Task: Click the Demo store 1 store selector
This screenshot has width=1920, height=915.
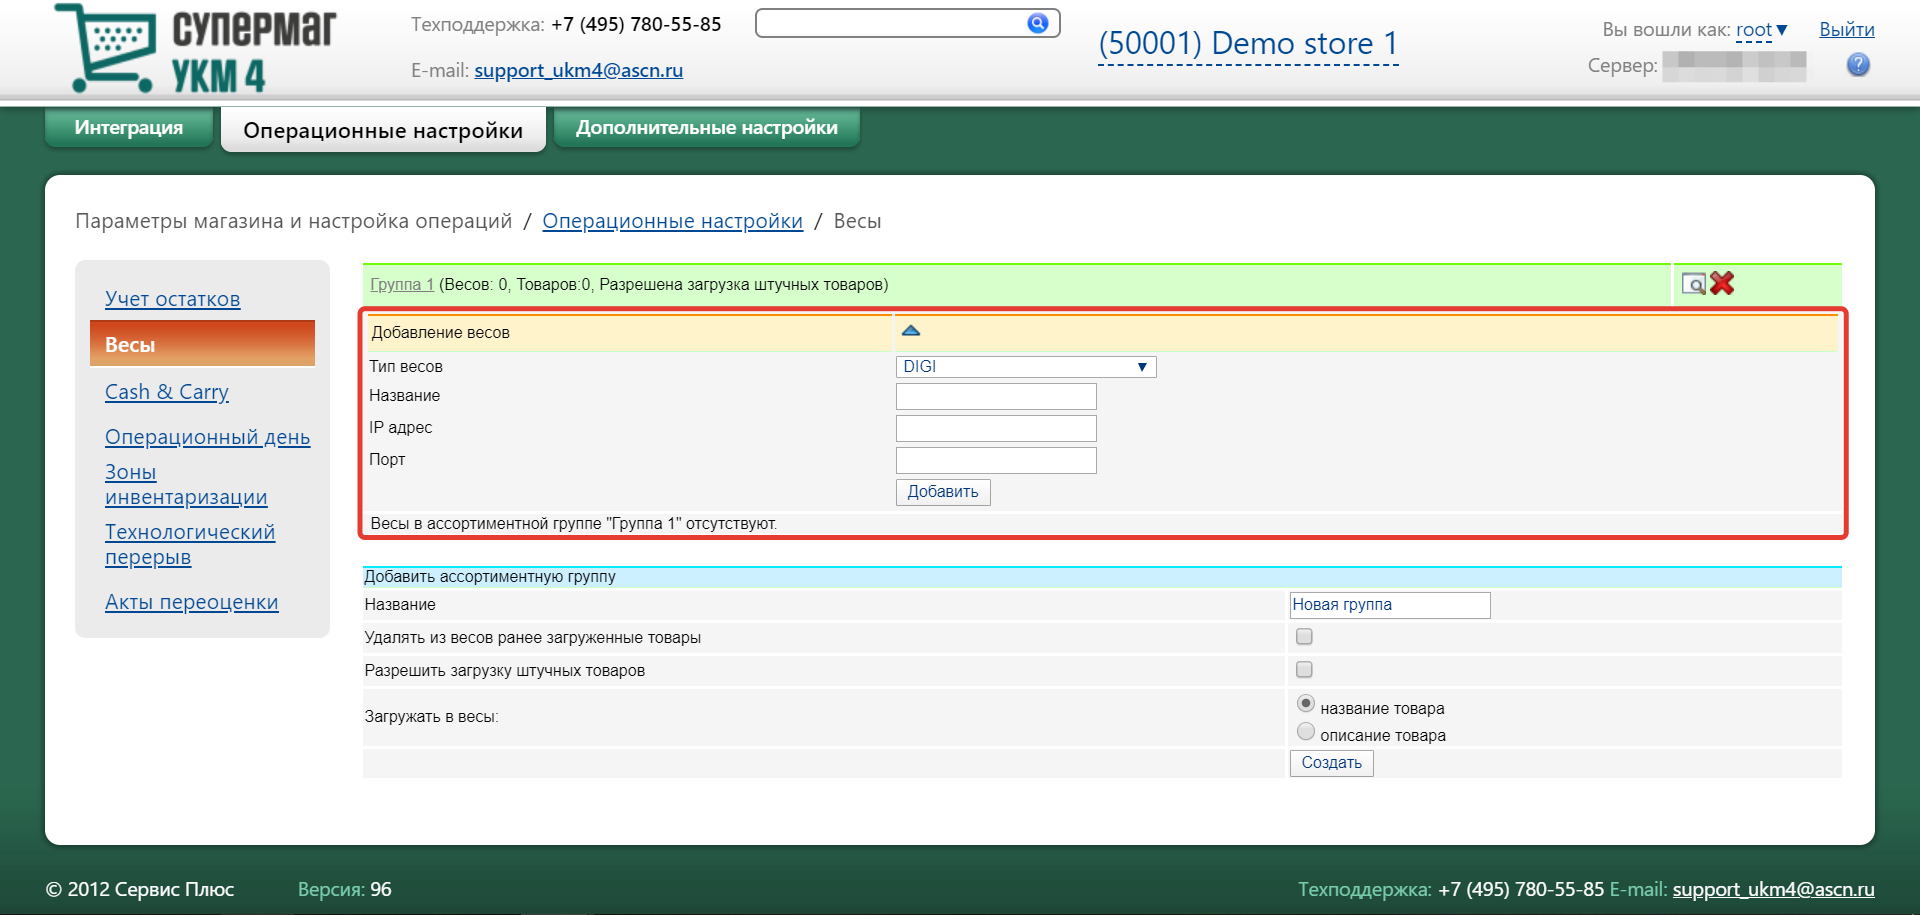Action: 1247,44
